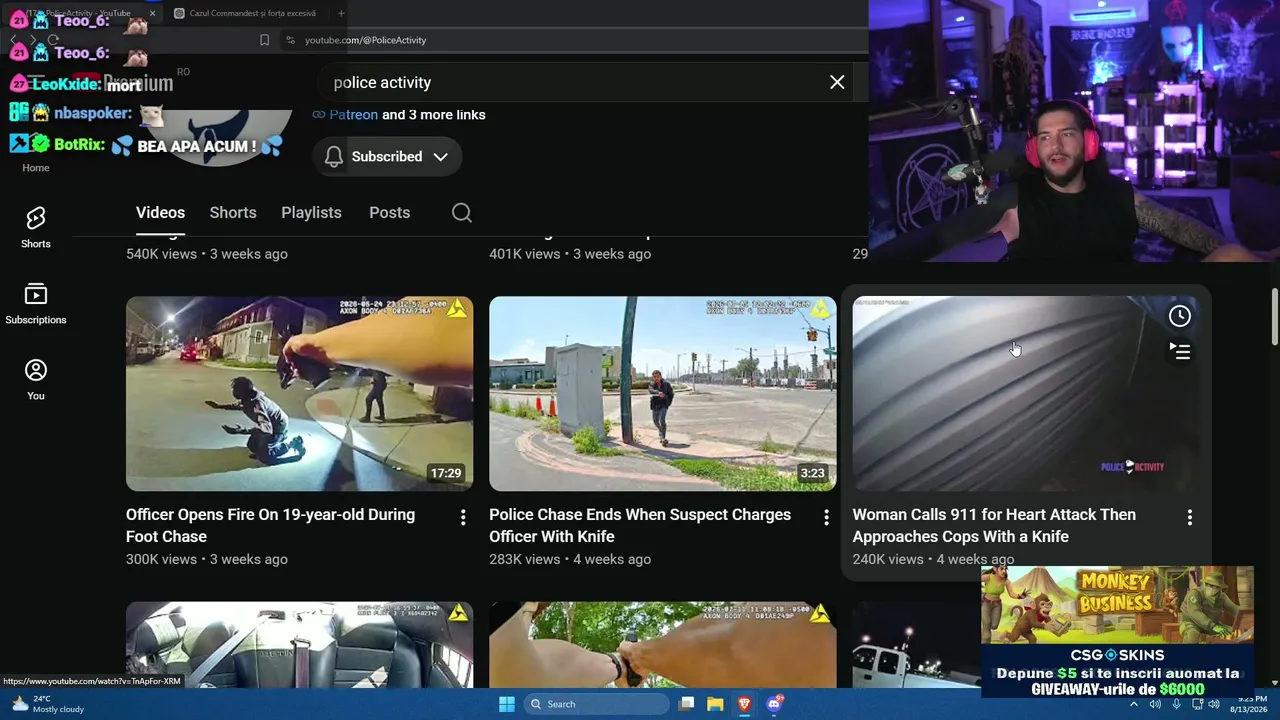This screenshot has width=1280, height=720.
Task: Add the Woman Calls 911 video to queue
Action: coord(1180,351)
